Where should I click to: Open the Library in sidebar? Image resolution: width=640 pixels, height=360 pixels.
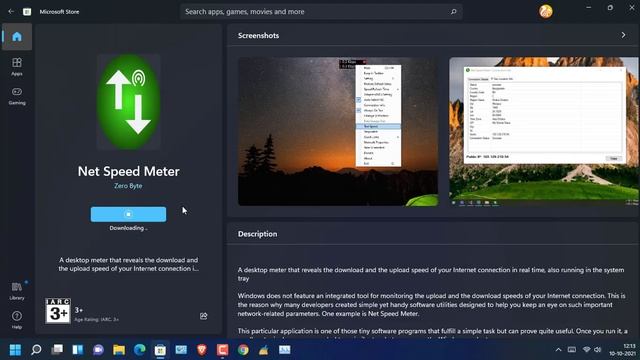tap(17, 291)
